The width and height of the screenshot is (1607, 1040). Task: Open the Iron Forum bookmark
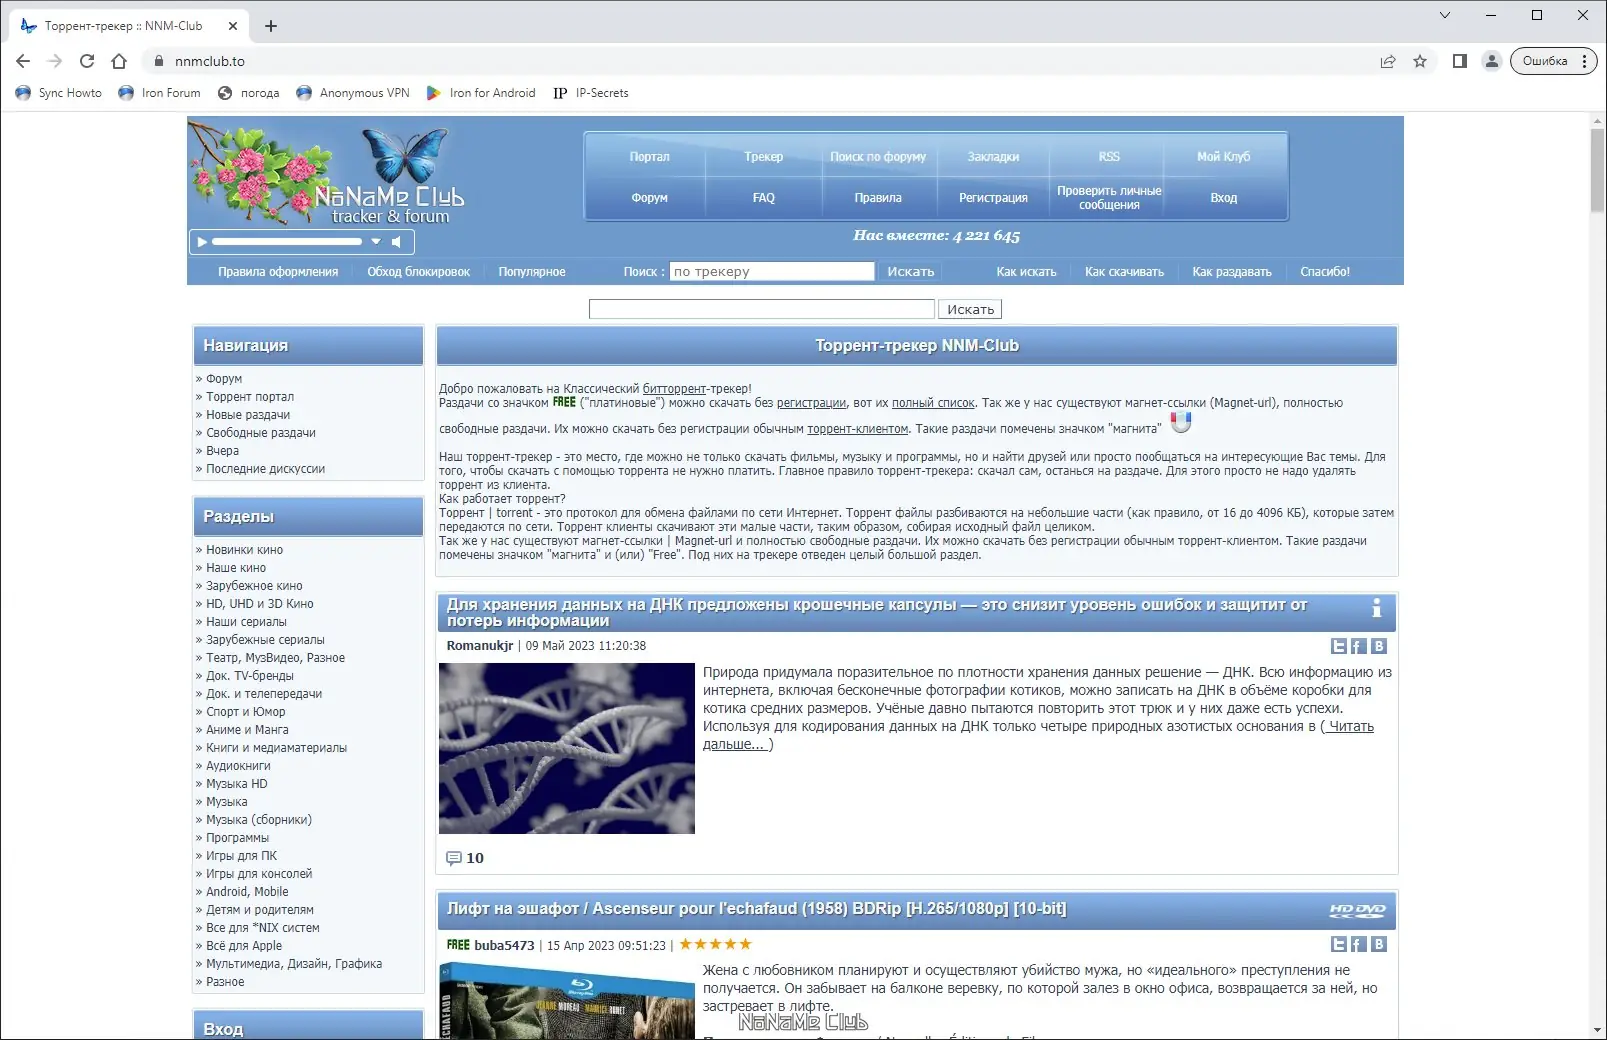tap(159, 93)
